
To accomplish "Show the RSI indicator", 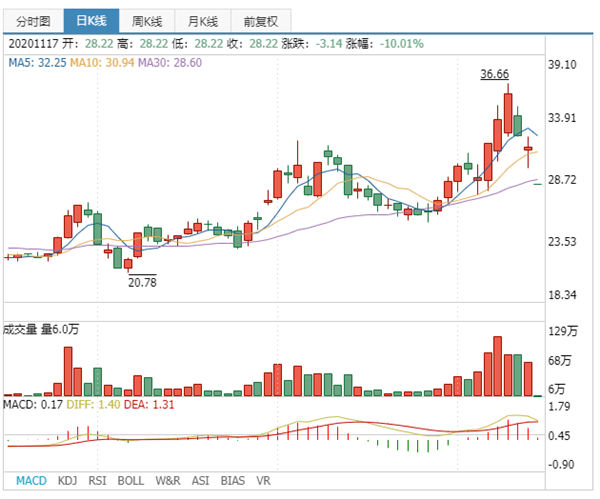I will 97,480.
